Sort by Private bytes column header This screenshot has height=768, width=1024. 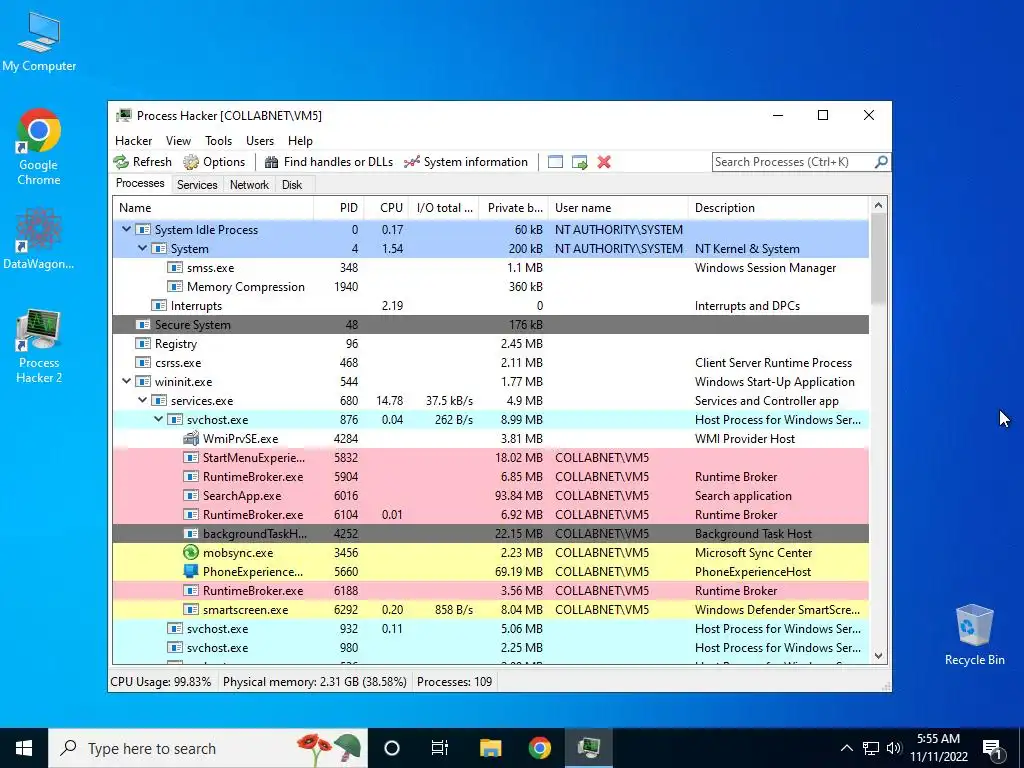coord(514,208)
